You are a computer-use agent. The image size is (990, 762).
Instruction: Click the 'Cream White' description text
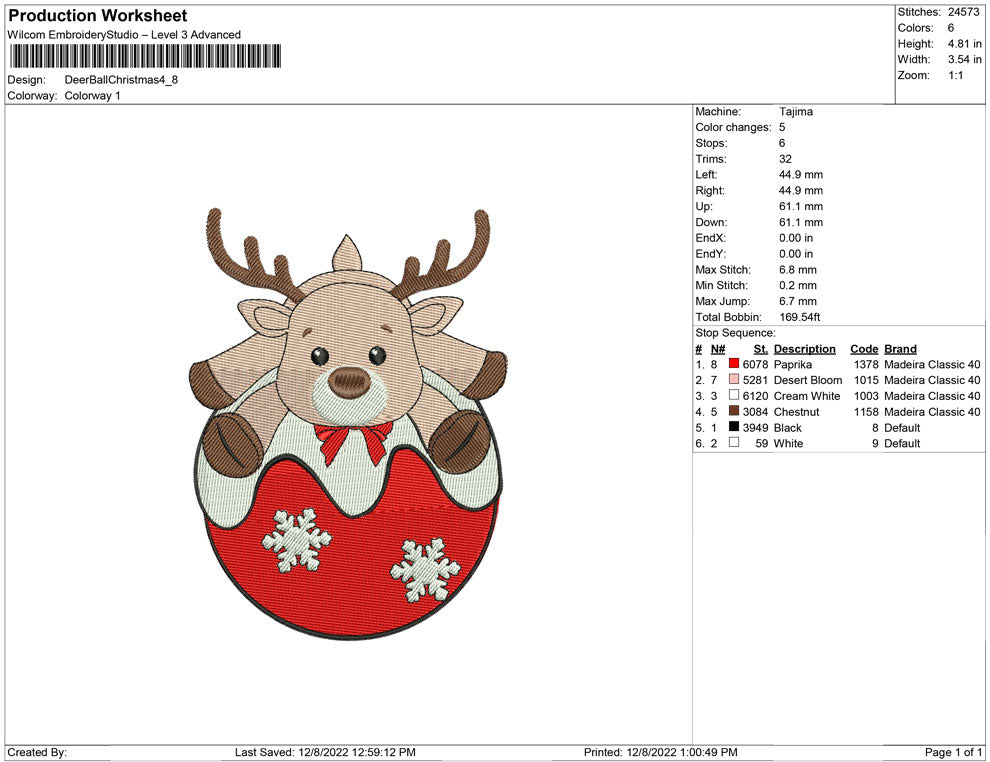(807, 396)
